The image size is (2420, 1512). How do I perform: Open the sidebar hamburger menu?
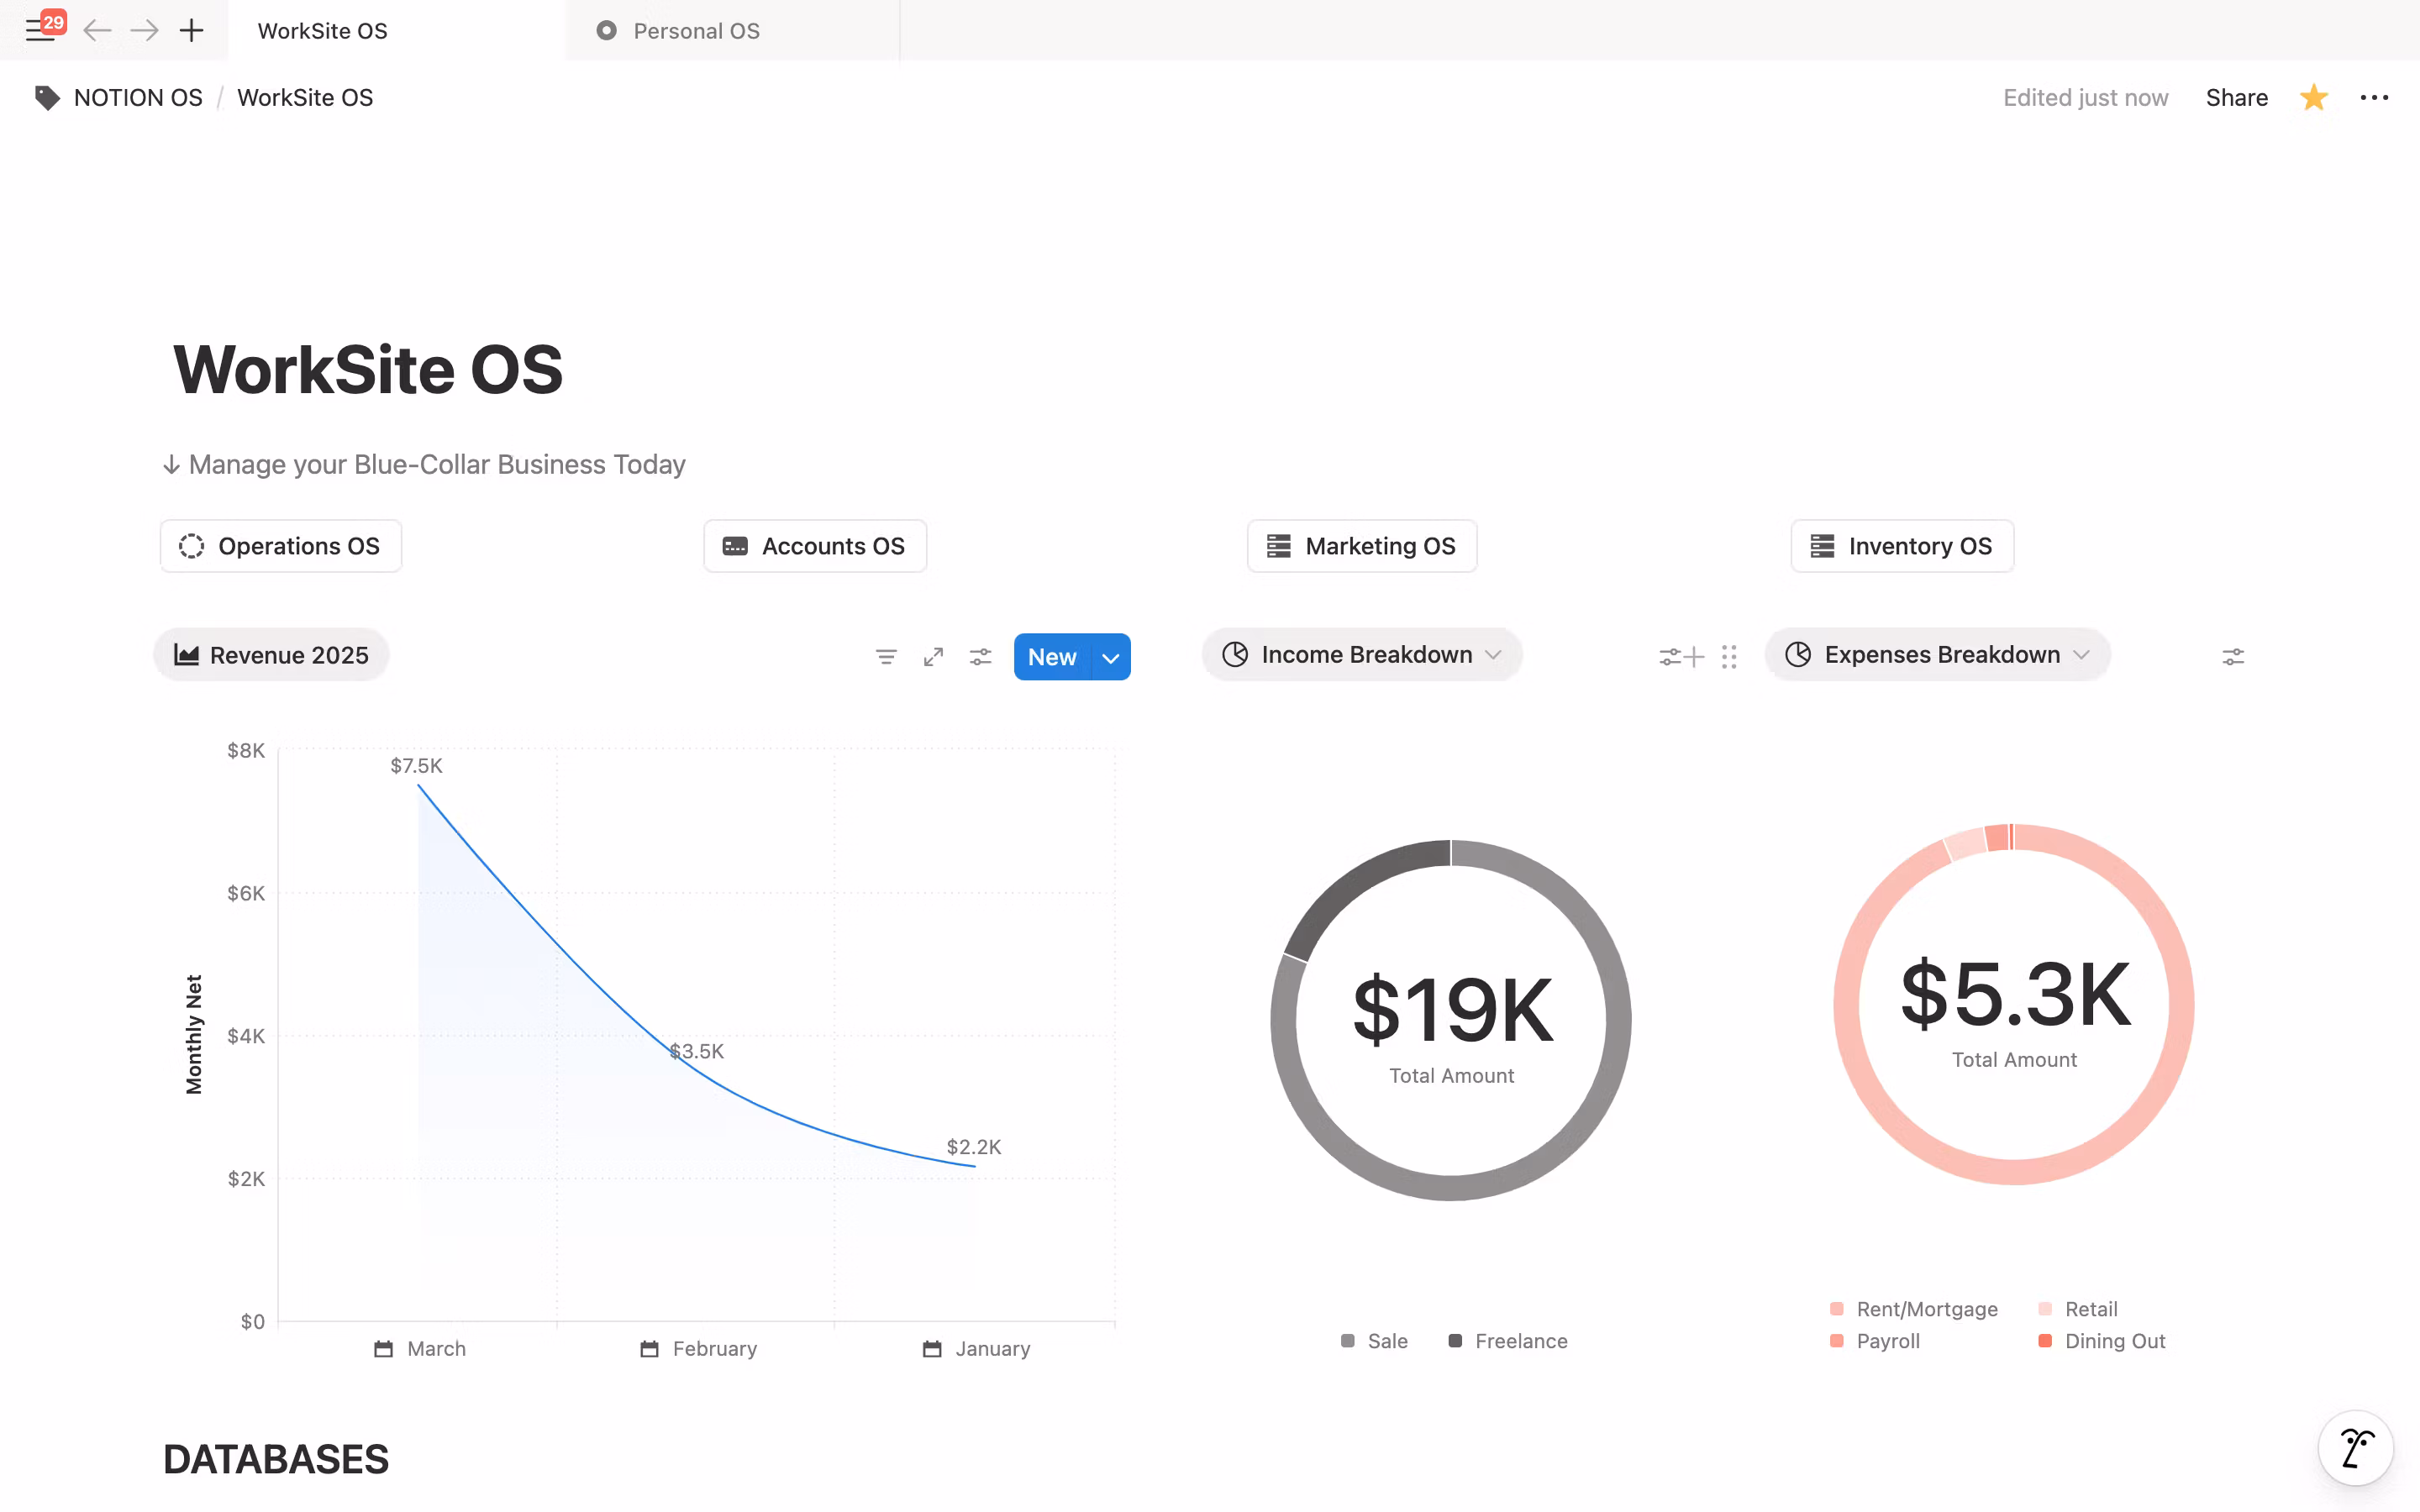[x=38, y=31]
